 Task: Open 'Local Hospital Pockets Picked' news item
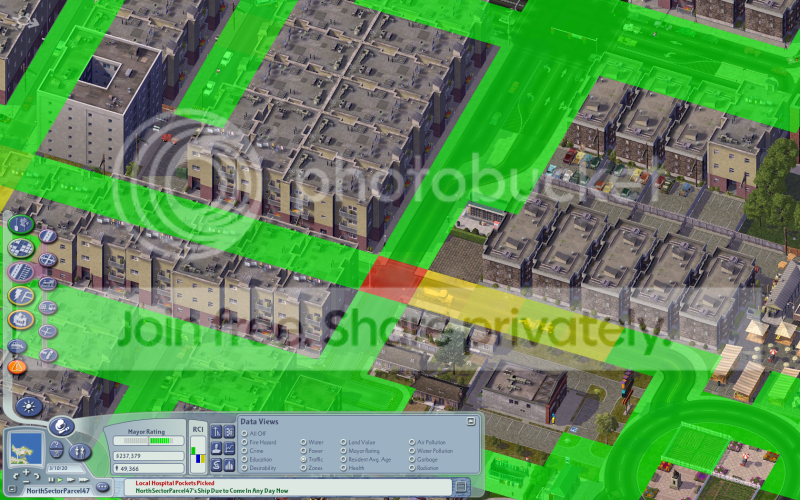pyautogui.click(x=175, y=483)
